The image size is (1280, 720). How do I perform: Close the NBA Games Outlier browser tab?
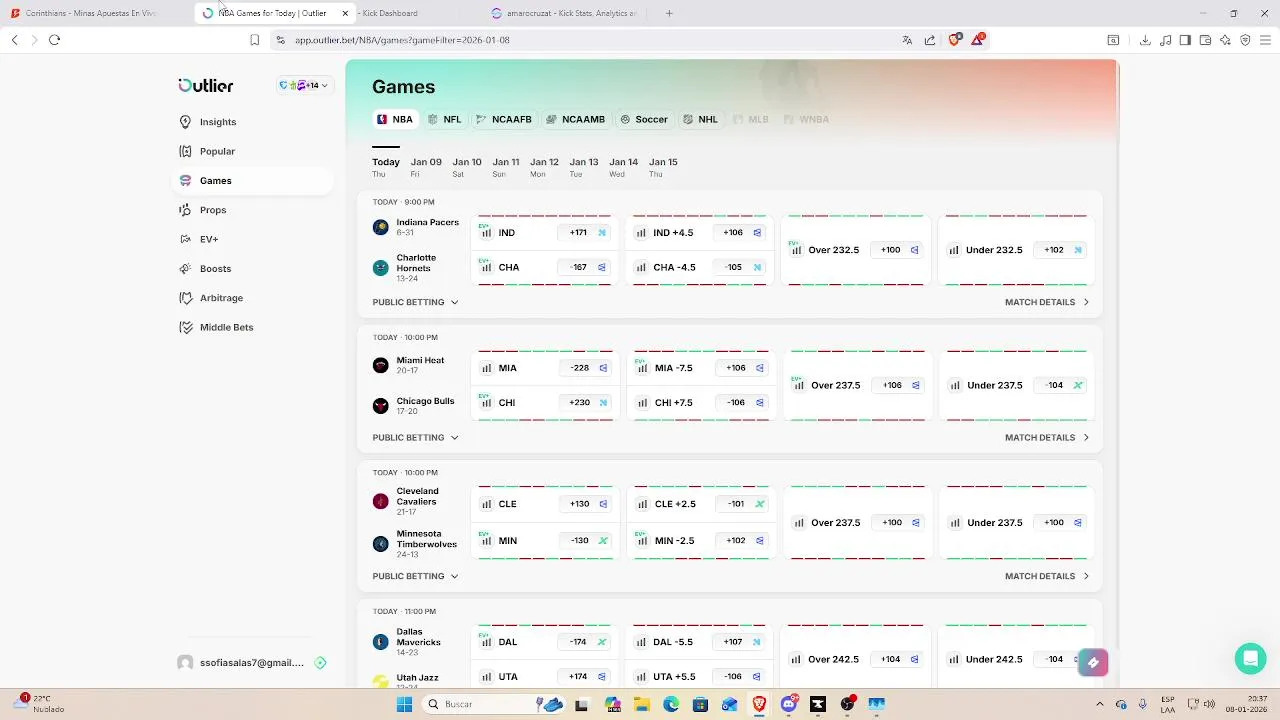click(x=345, y=13)
